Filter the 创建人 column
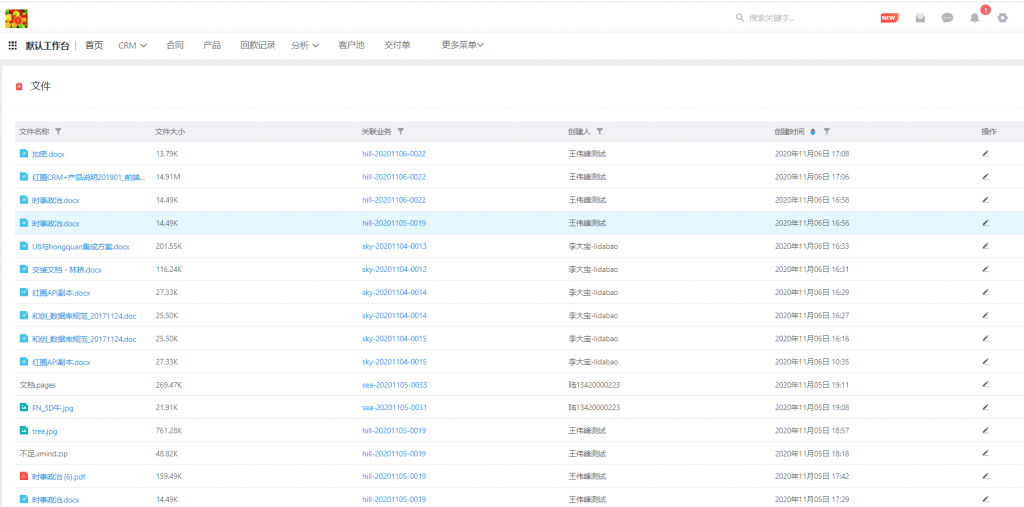 click(599, 131)
